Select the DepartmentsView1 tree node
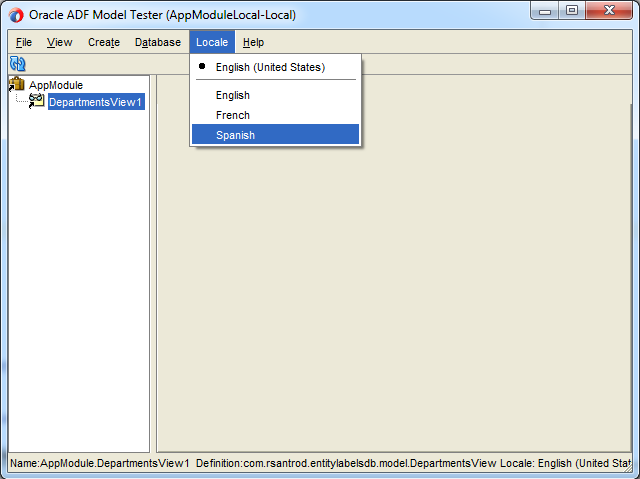Viewport: 640px width, 479px height. [96, 102]
